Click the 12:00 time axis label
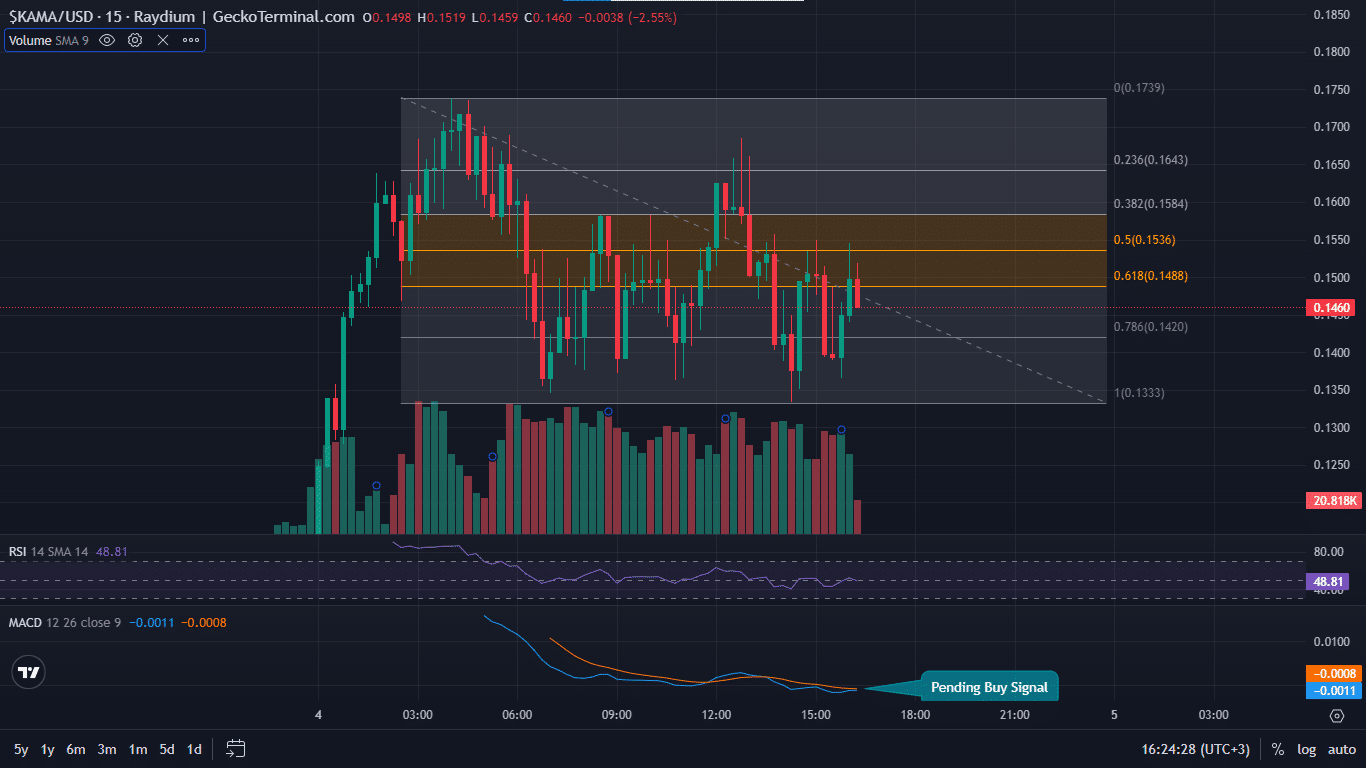1366x768 pixels. 716,715
